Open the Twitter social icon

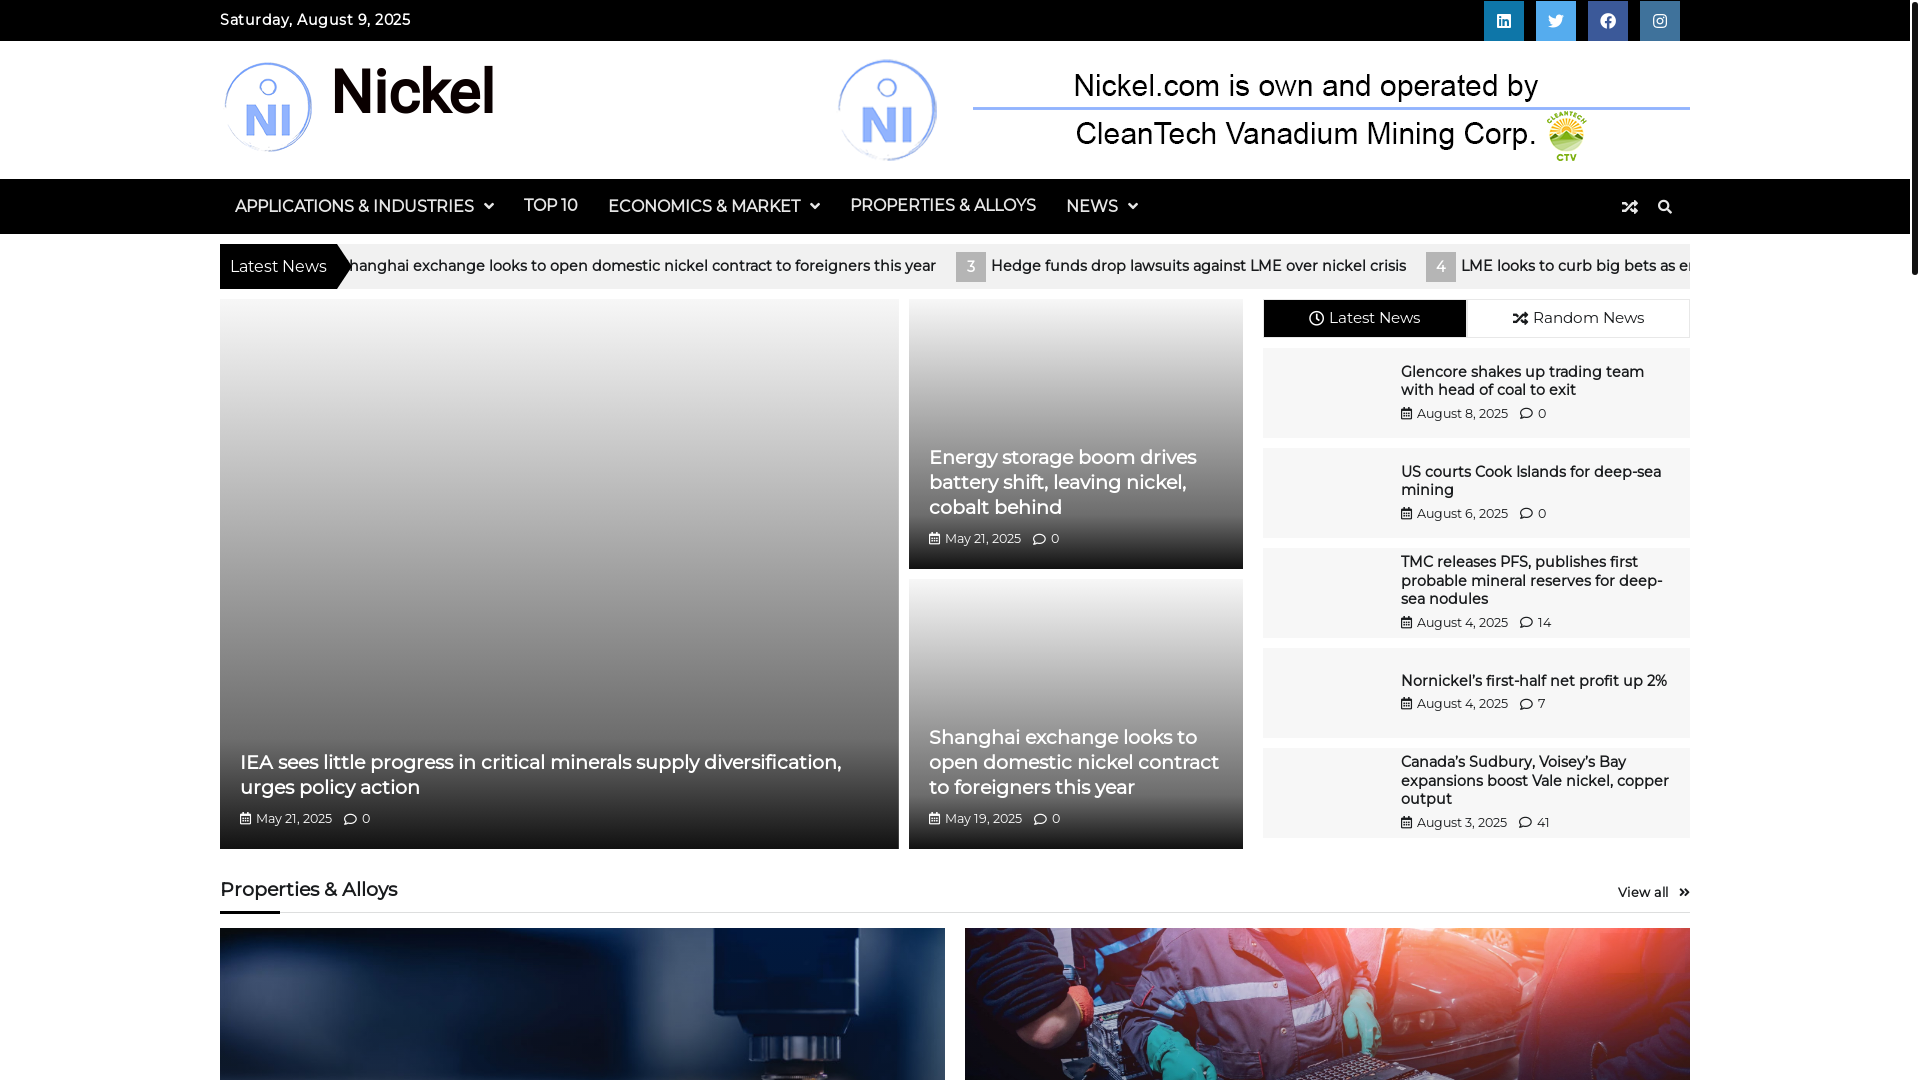pos(1555,21)
